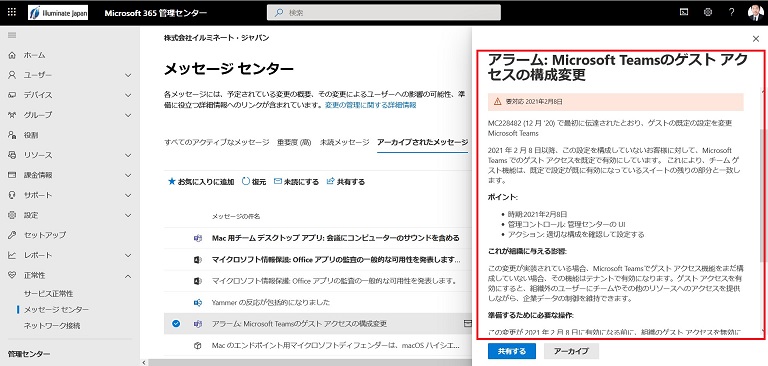Click the 復元 restore icon
Viewport: 768px width, 366px height.
click(246, 181)
